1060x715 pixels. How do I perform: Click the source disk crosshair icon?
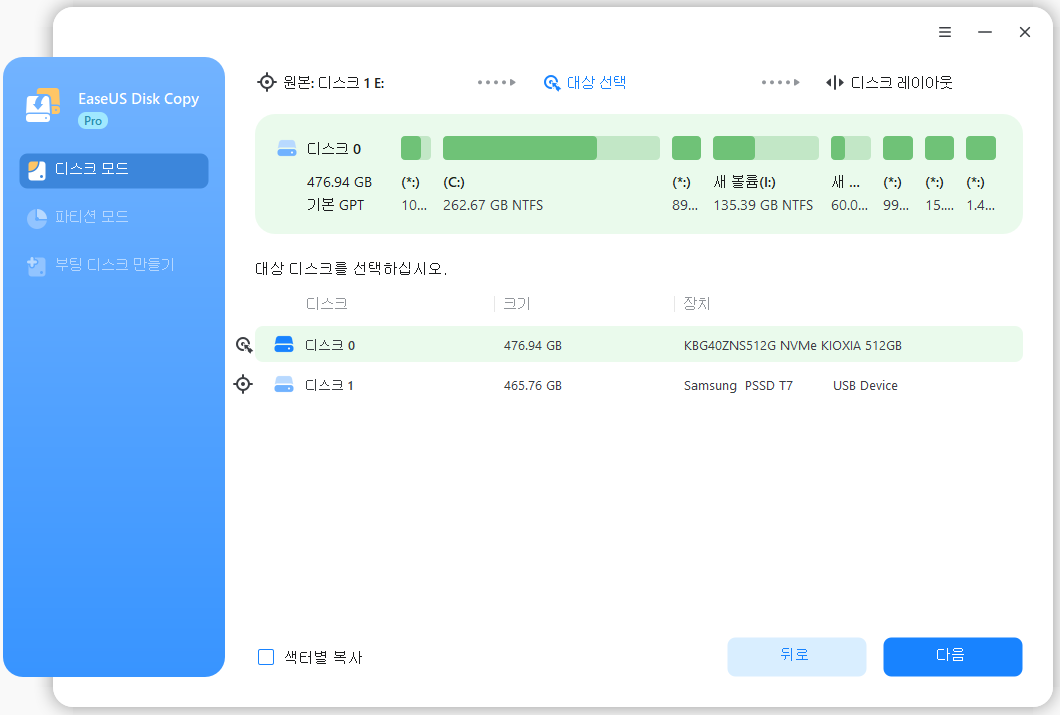(x=265, y=82)
